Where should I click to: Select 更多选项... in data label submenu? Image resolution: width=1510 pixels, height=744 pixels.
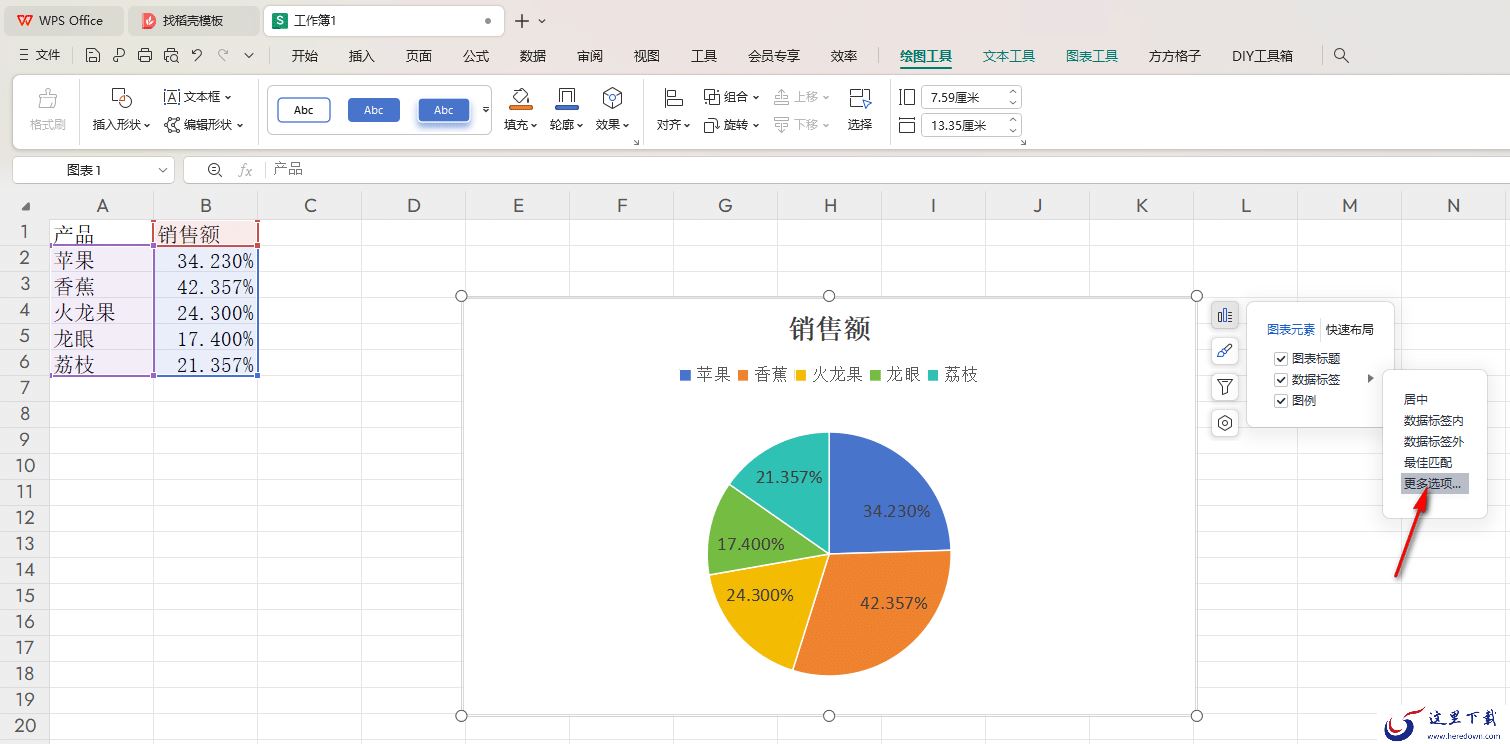[x=1433, y=483]
